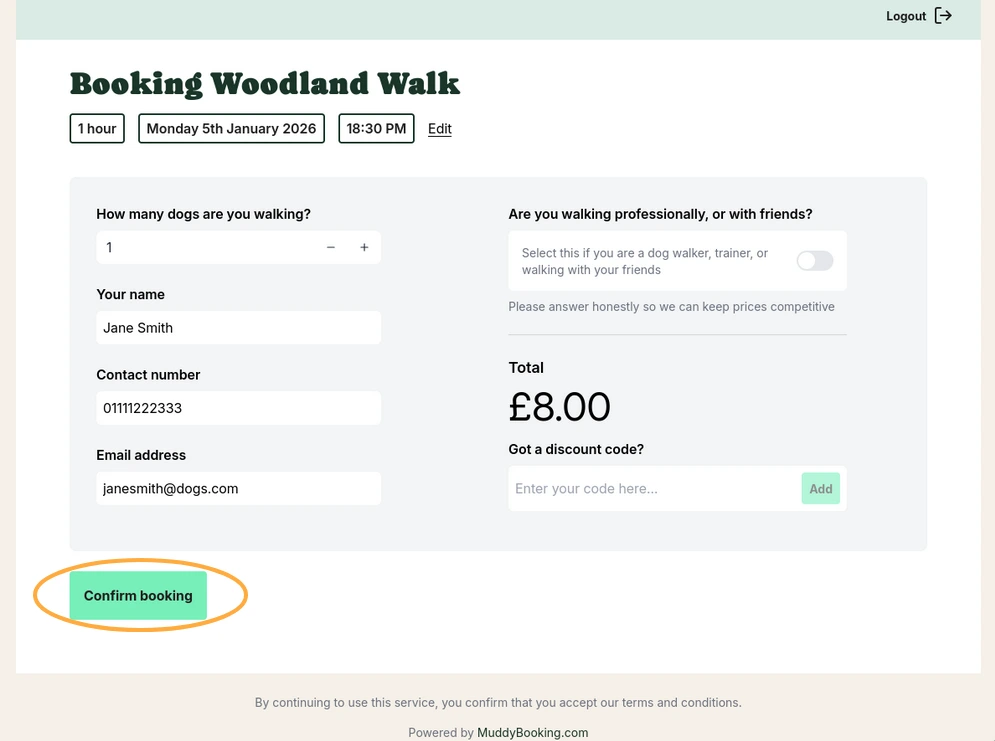Screen dimensions: 995x741
Task: Click the £8.00 total amount
Action: tap(560, 407)
